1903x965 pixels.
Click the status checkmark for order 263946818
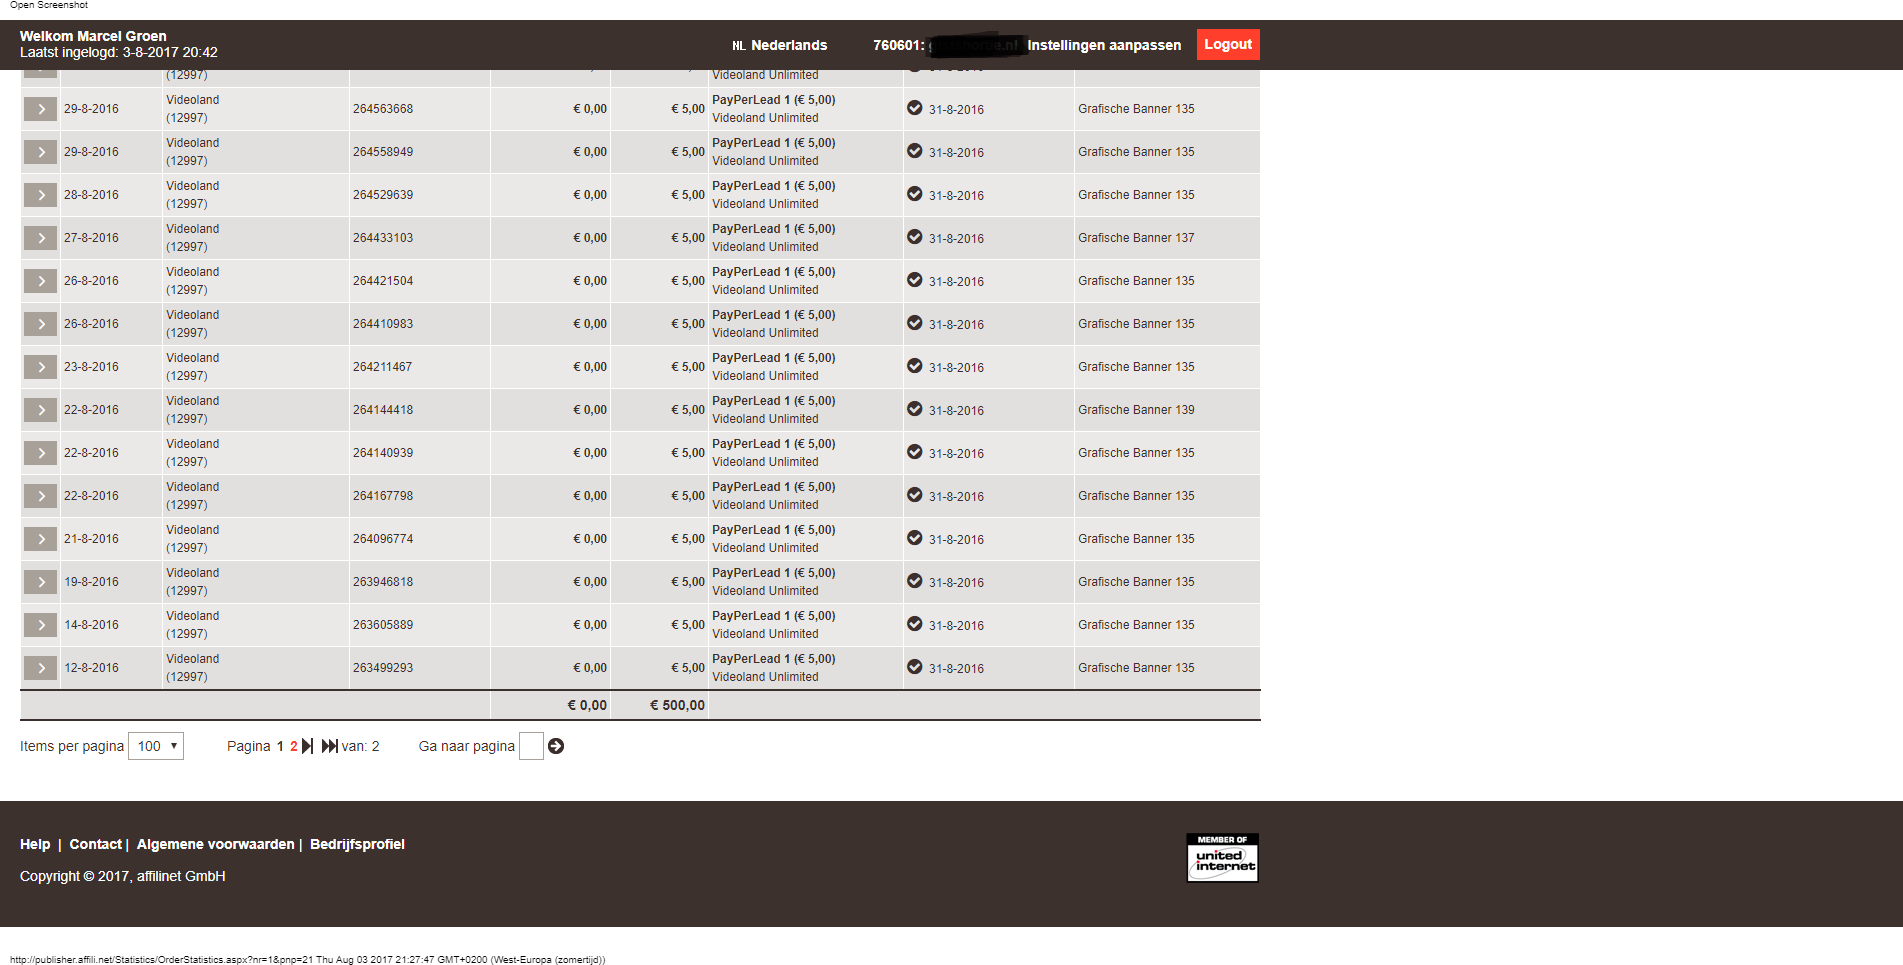coord(915,581)
